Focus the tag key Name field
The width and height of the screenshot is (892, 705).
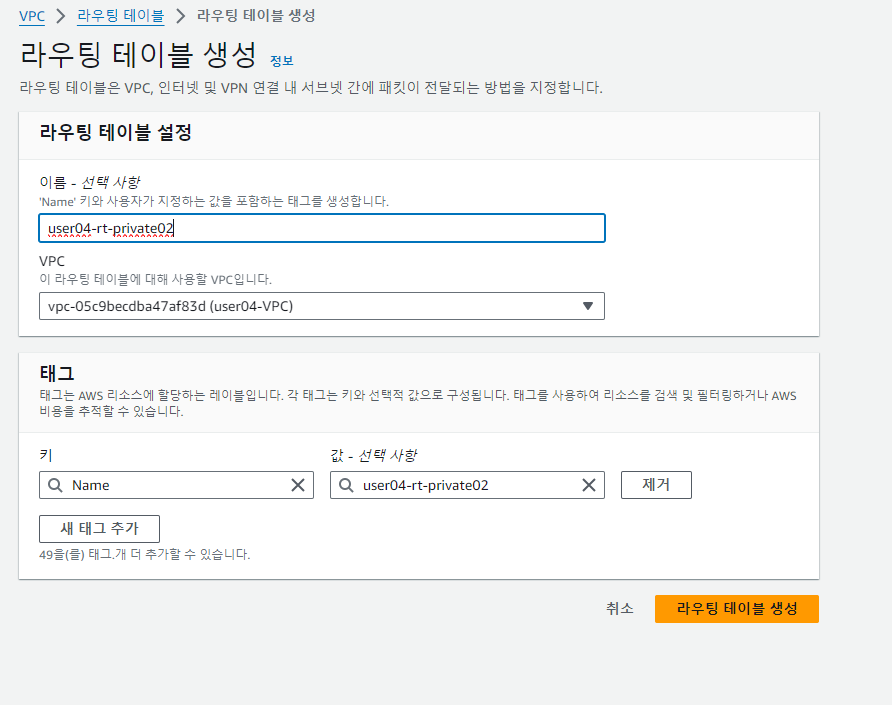point(176,485)
